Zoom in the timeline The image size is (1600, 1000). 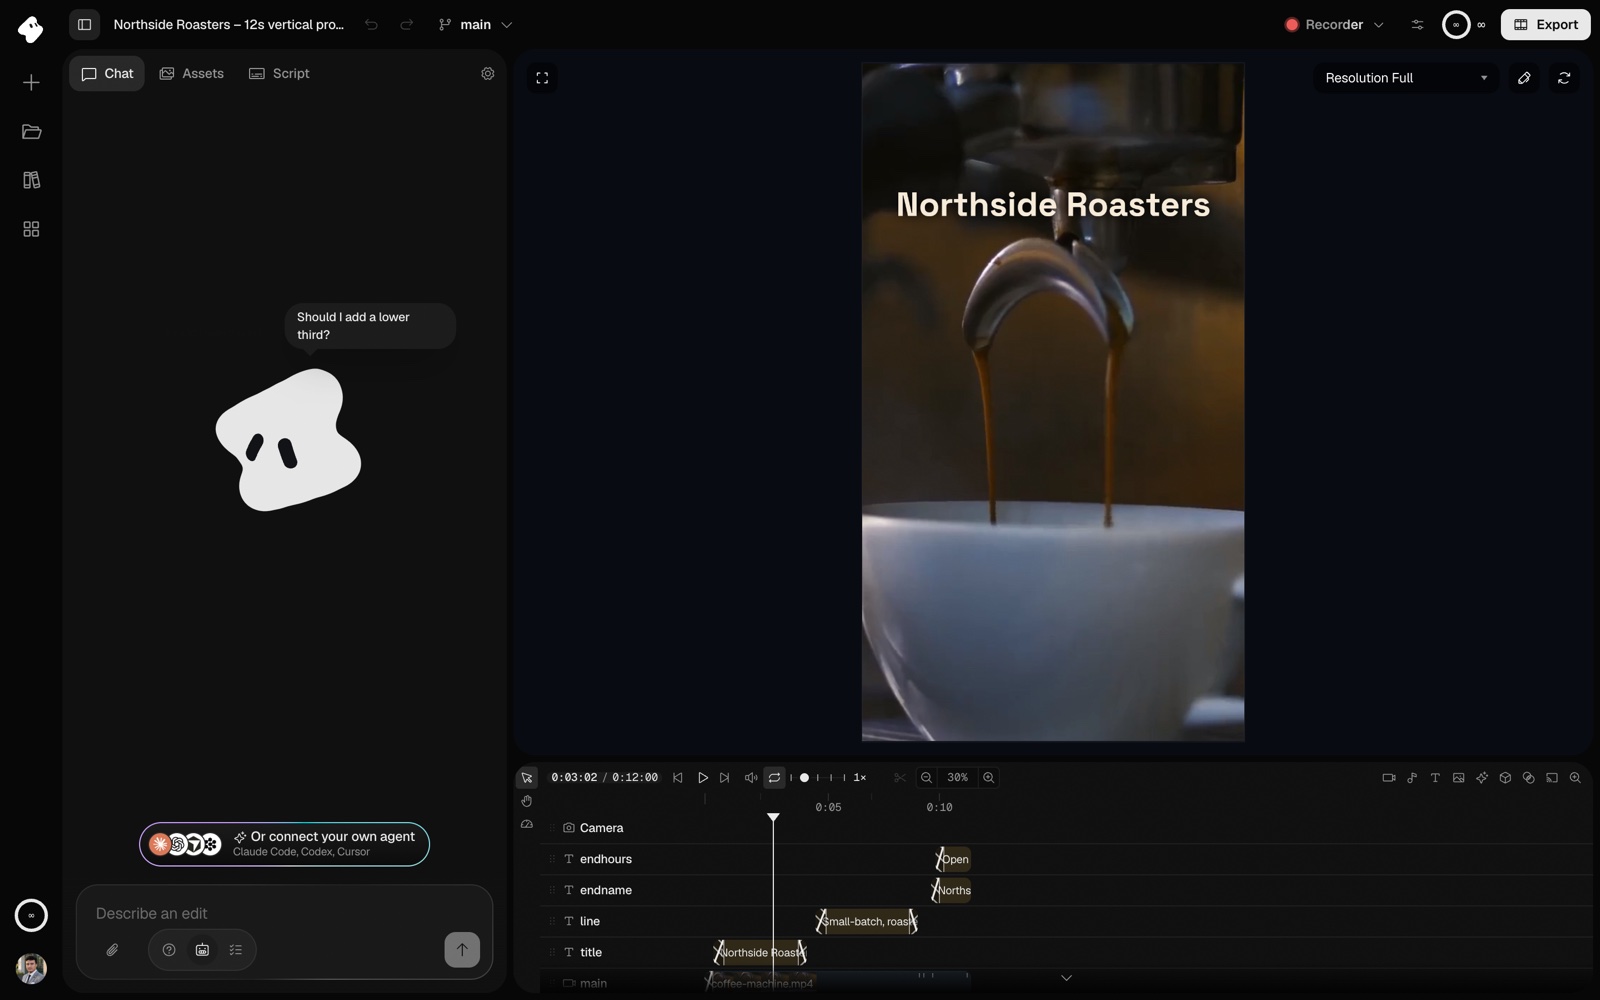988,778
